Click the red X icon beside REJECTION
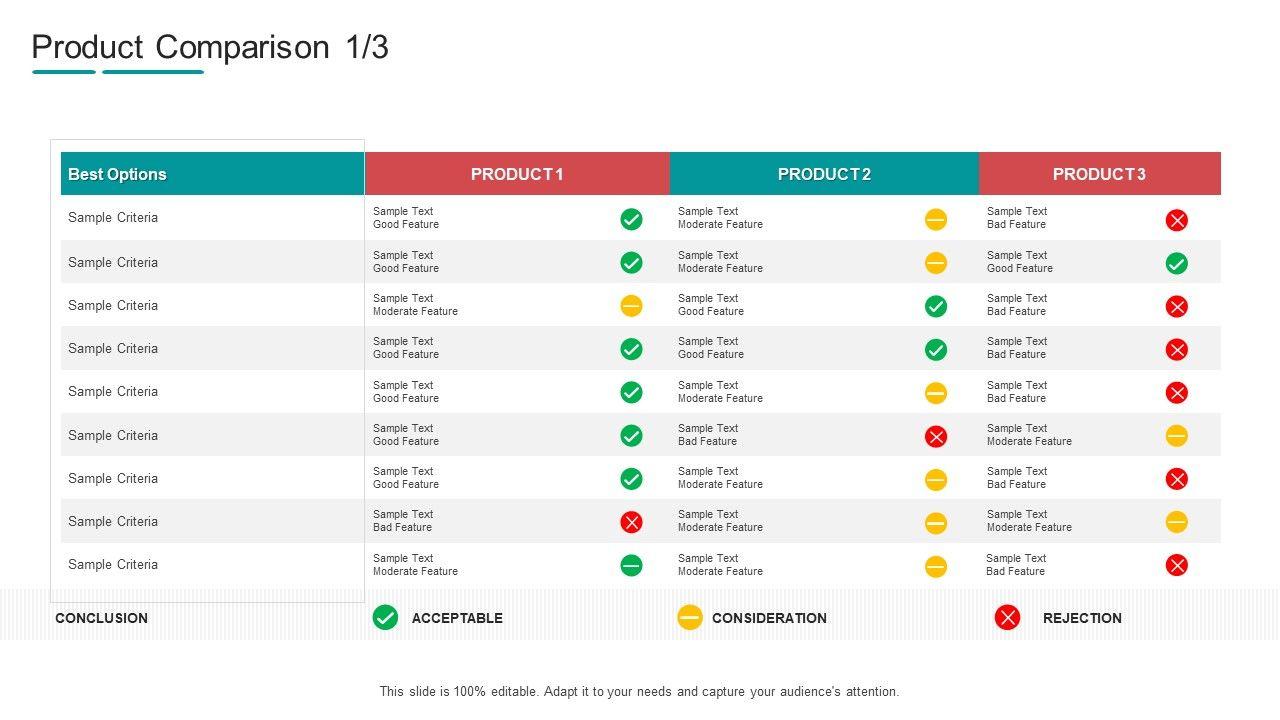This screenshot has width=1280, height=720. 1007,618
